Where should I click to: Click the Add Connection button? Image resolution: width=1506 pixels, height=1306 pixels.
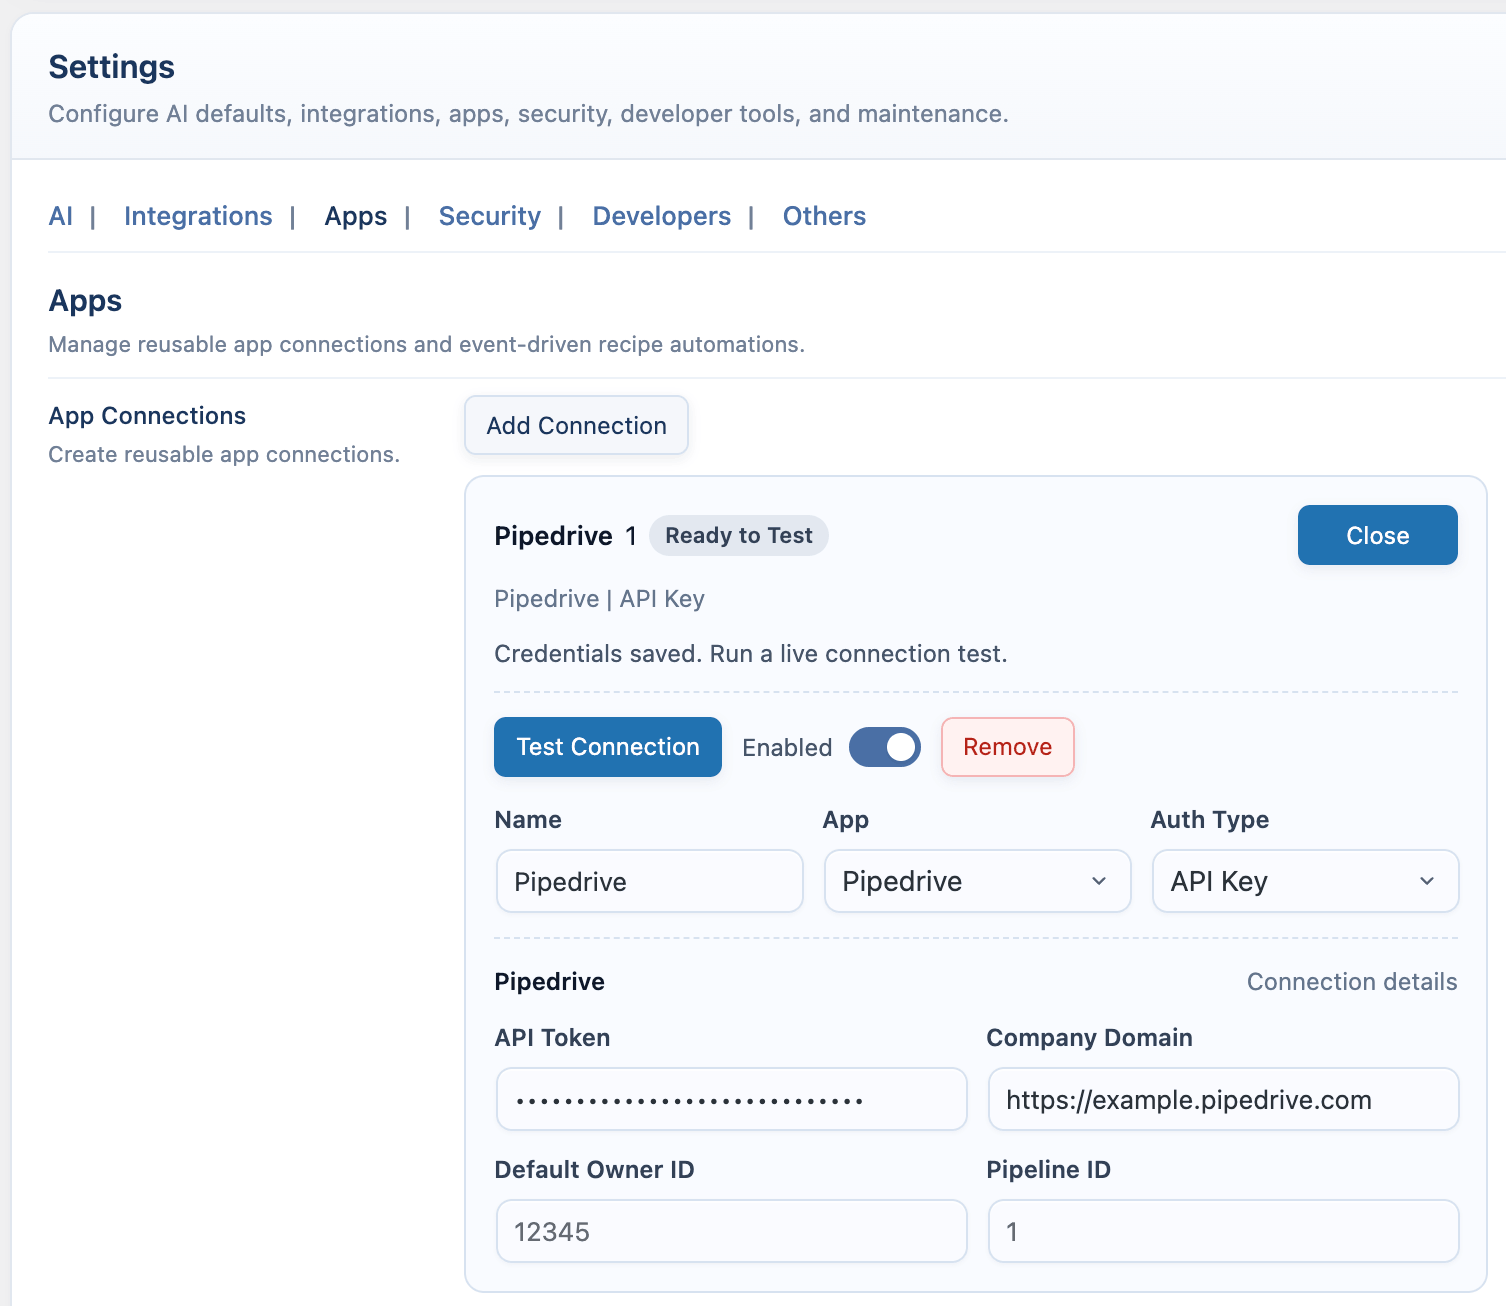click(576, 425)
